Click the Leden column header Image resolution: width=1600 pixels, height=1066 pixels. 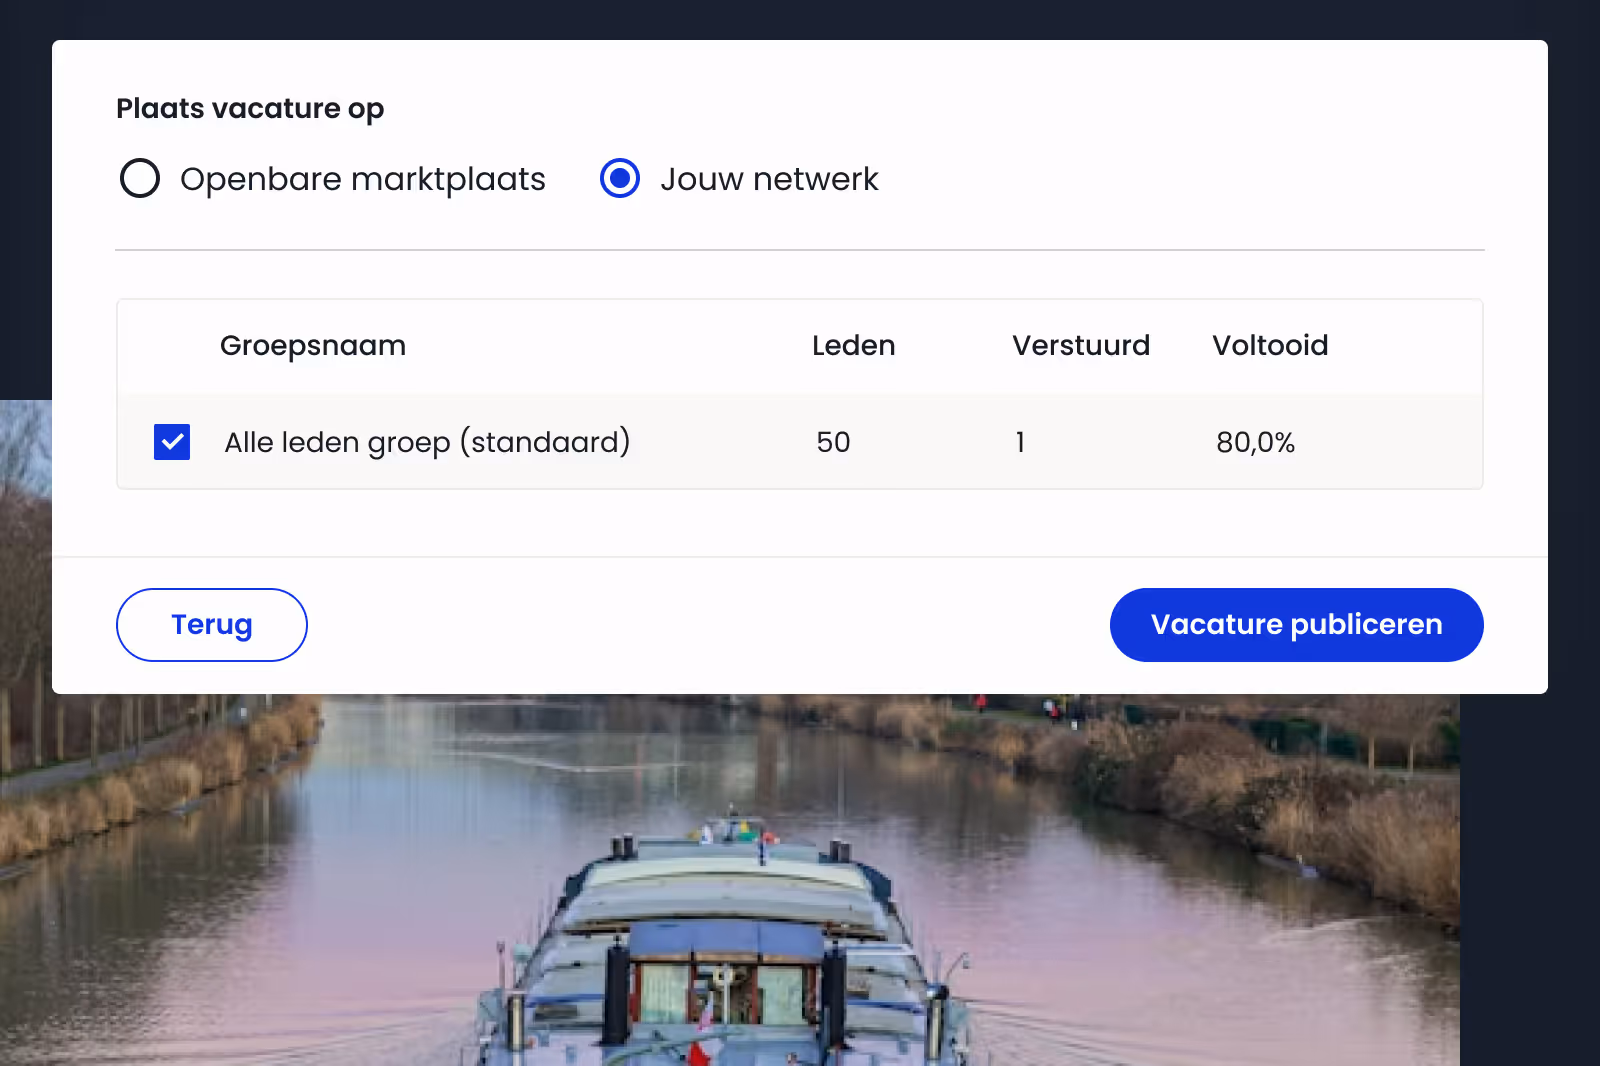click(x=853, y=346)
